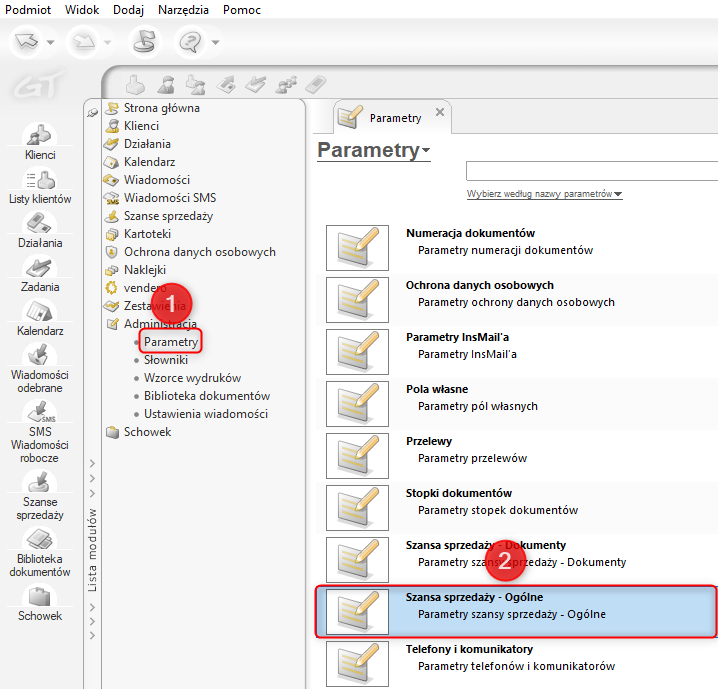Open SMS Wiadomości robocze sidebar shortcut

pyautogui.click(x=40, y=432)
